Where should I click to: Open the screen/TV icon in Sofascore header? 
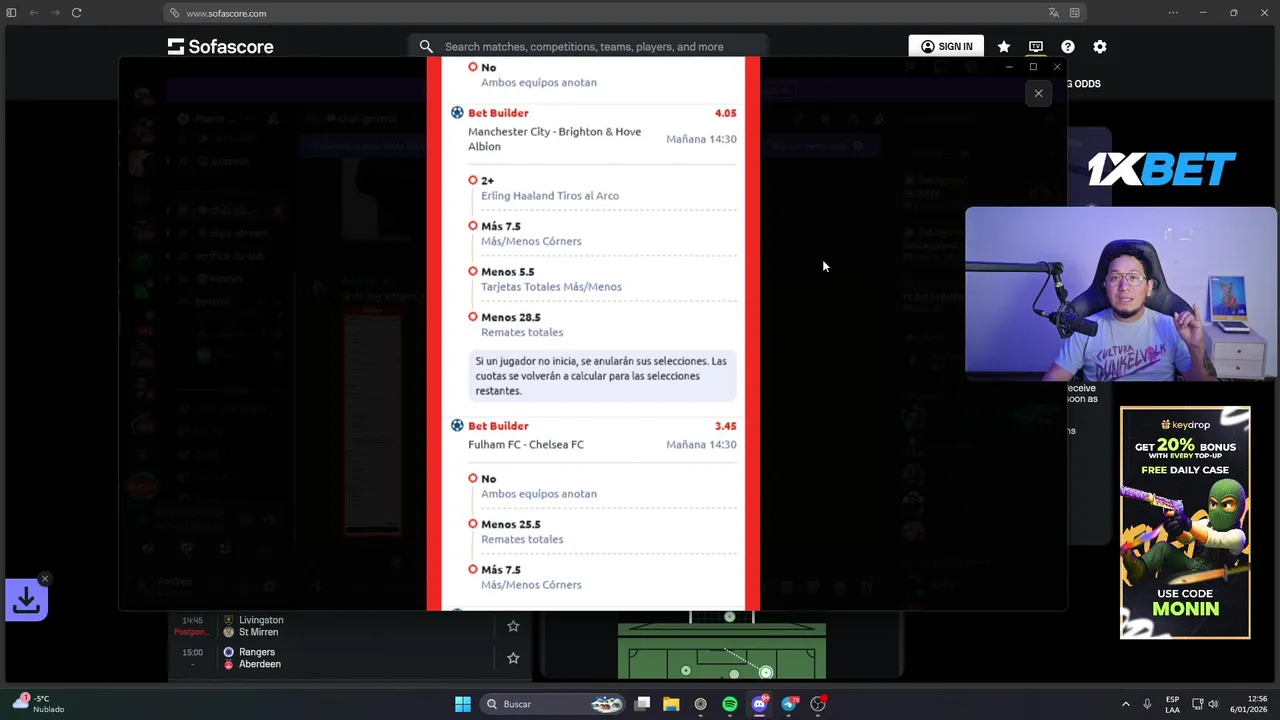1036,47
